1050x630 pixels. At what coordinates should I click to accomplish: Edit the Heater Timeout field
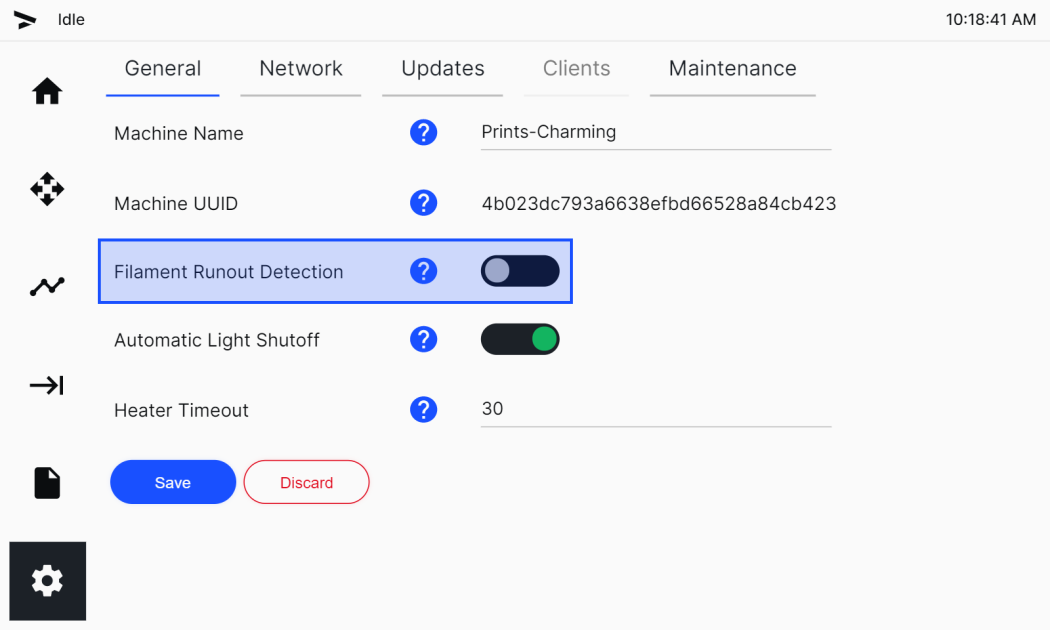tap(656, 409)
